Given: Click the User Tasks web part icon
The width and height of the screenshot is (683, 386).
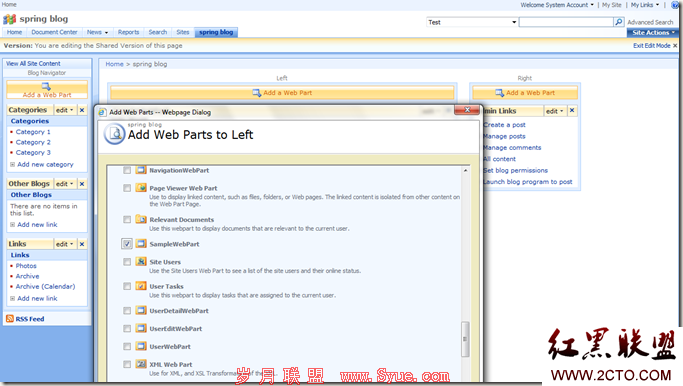Looking at the screenshot, I should 141,286.
